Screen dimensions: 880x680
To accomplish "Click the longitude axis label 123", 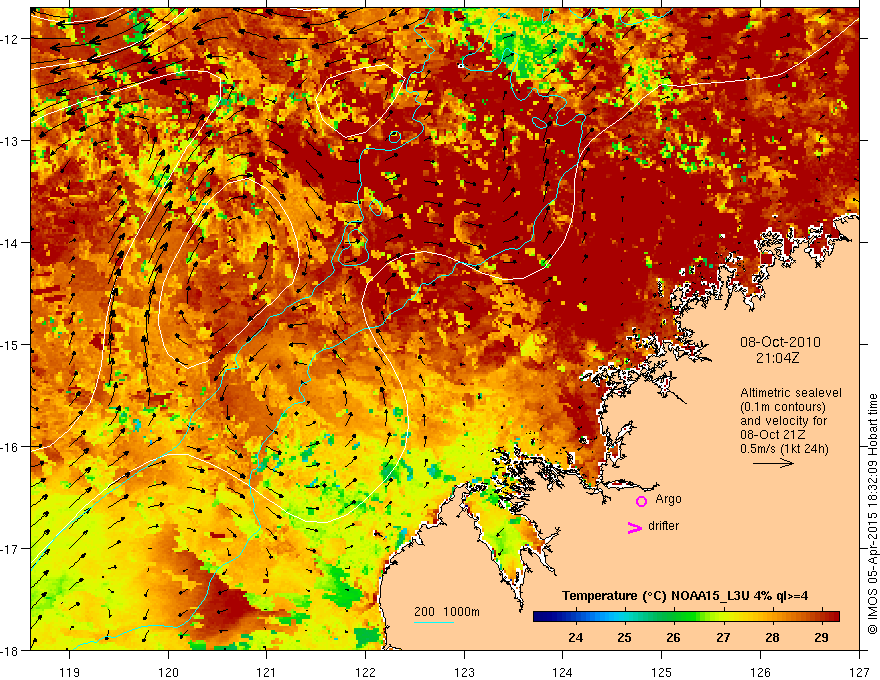I will pos(464,672).
